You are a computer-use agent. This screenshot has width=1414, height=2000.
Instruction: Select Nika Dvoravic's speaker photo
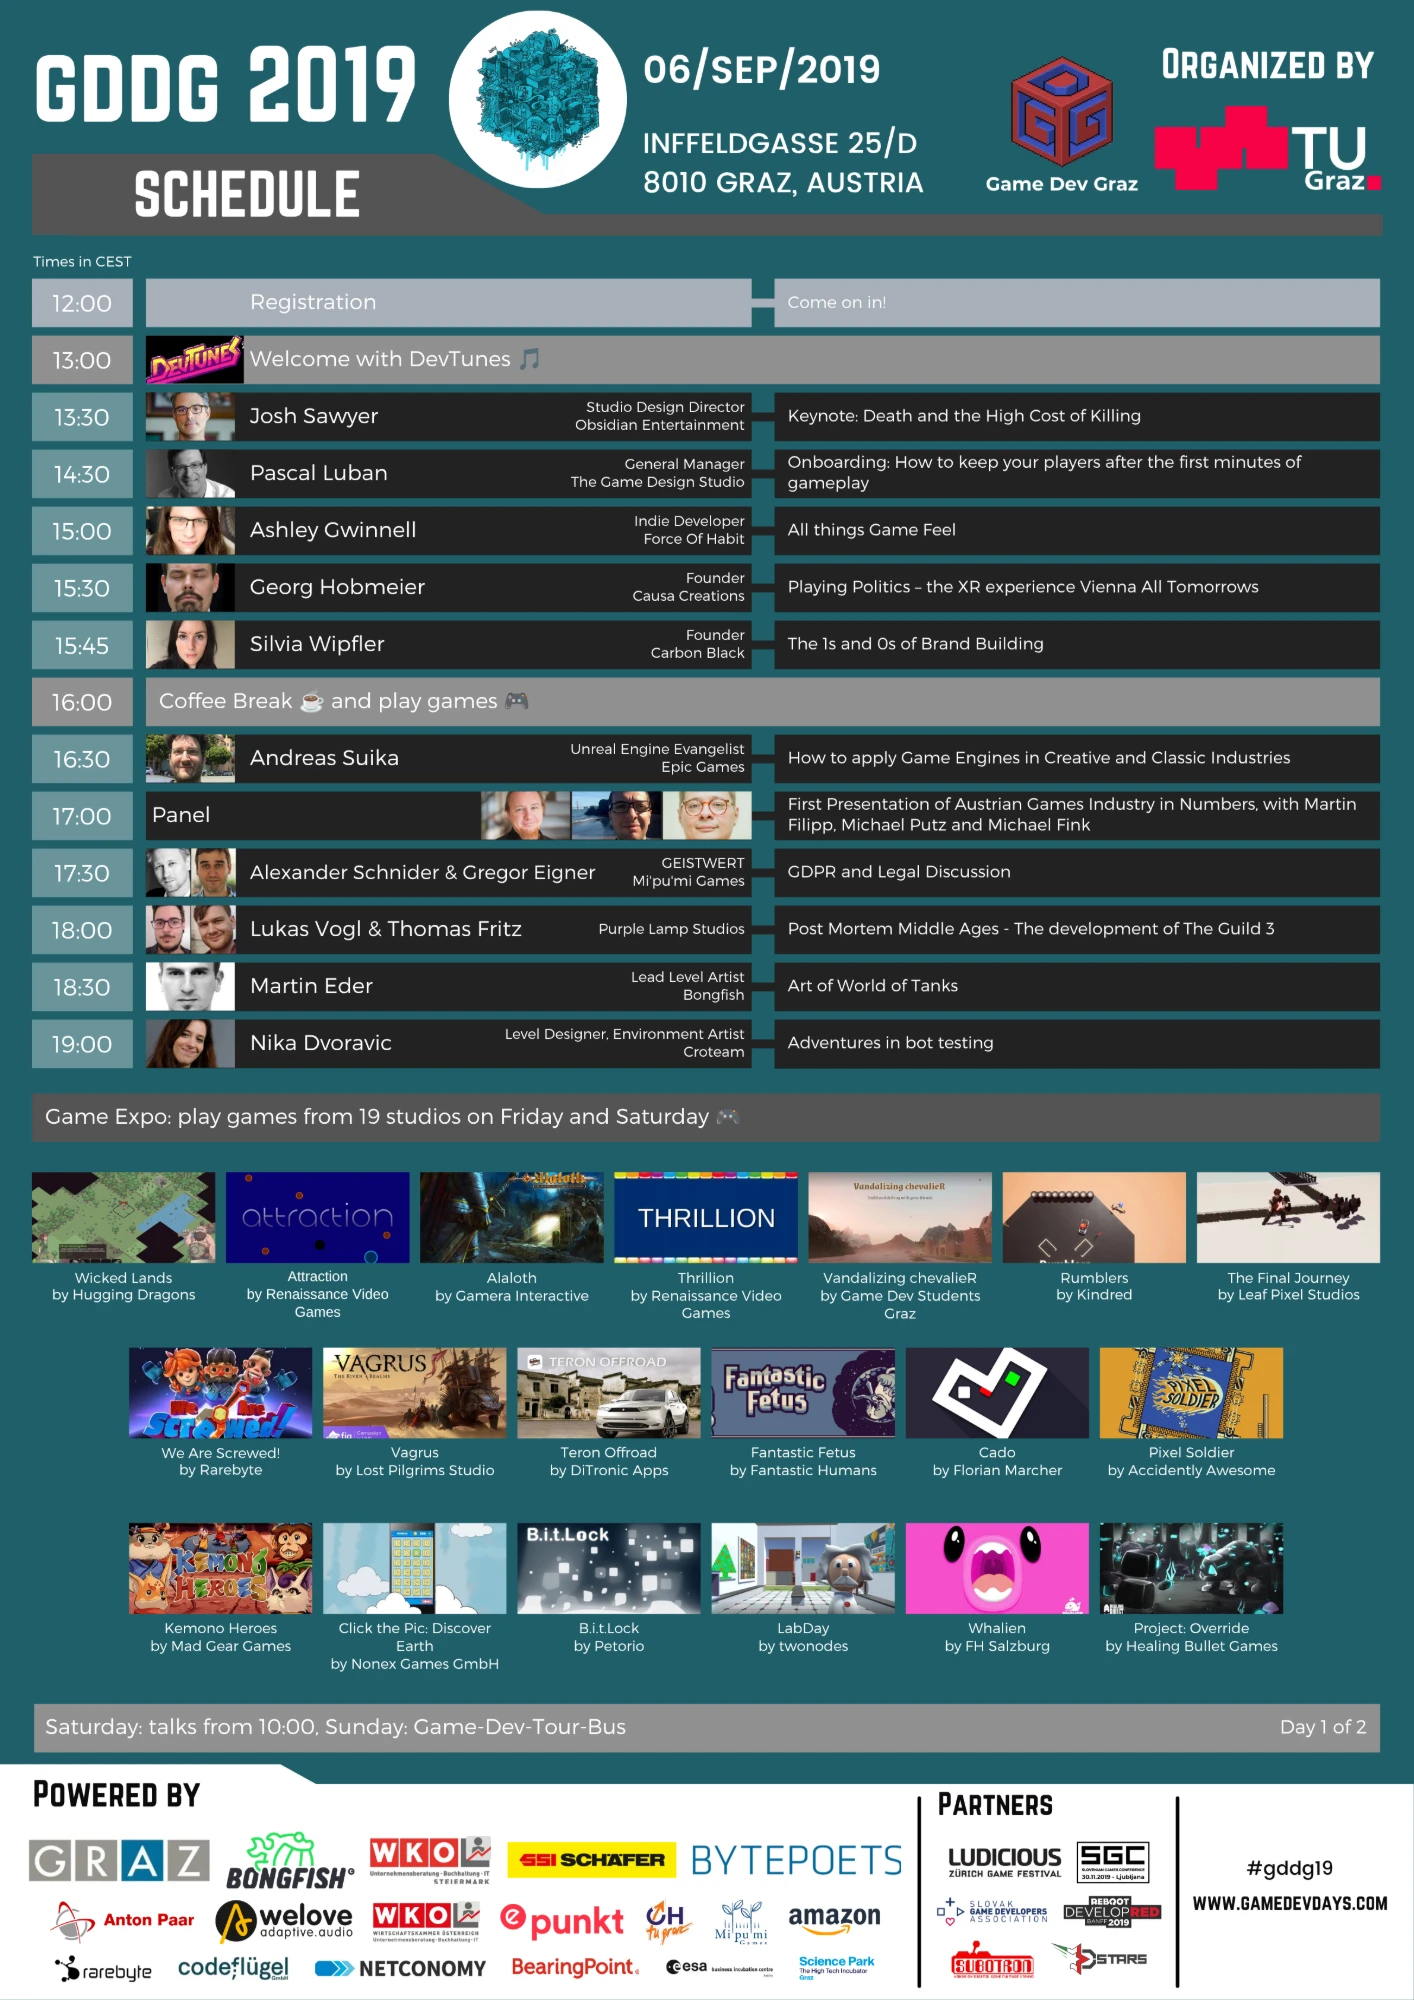190,1044
